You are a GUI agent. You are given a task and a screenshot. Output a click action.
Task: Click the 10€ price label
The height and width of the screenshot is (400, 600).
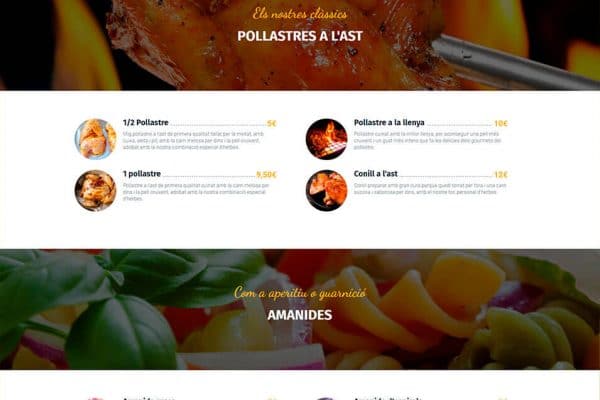(501, 123)
